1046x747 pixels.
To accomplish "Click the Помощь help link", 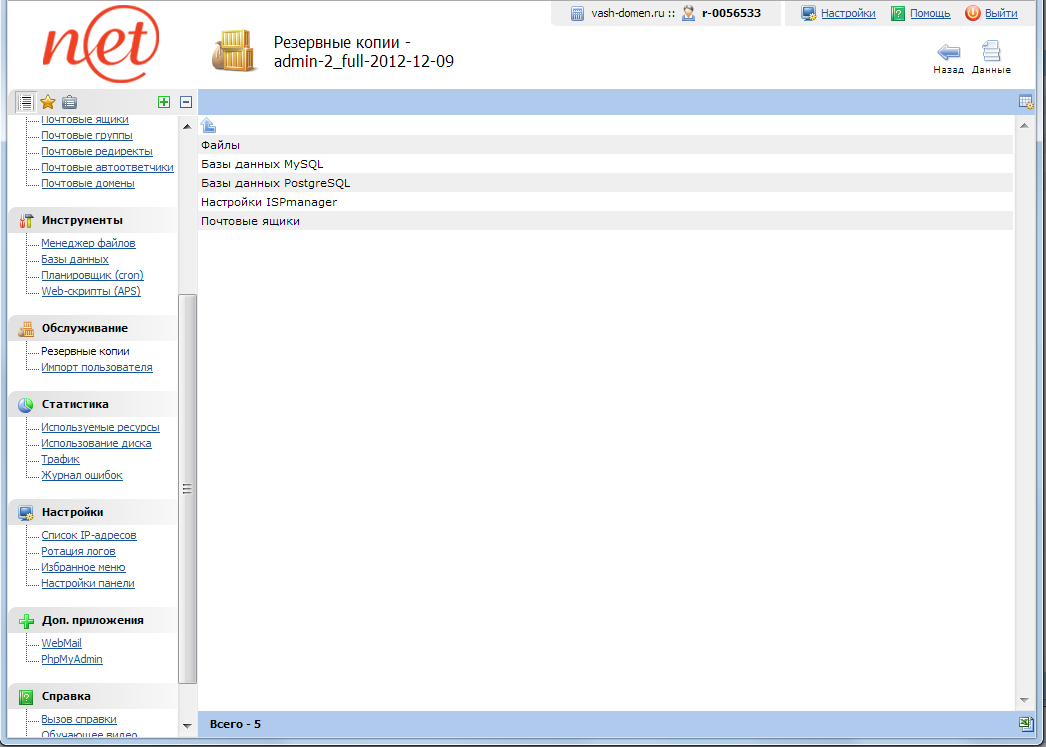I will pyautogui.click(x=929, y=13).
